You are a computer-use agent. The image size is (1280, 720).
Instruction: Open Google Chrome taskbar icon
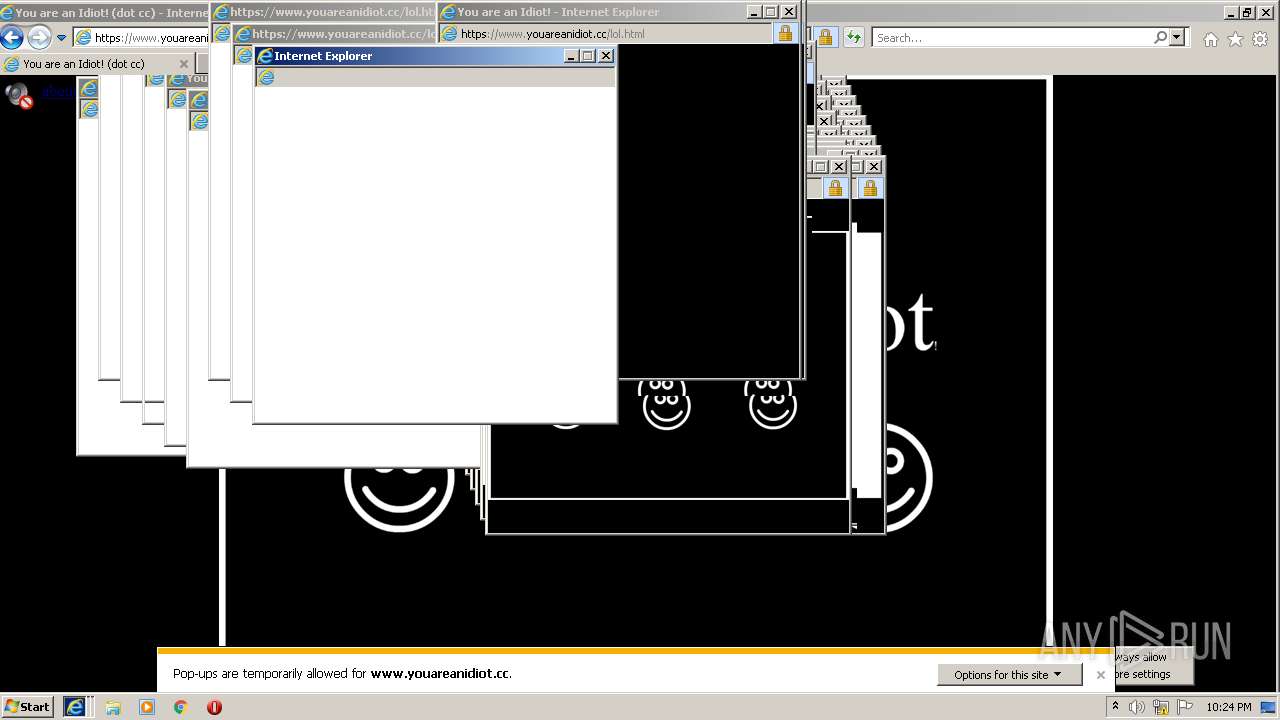click(x=181, y=707)
